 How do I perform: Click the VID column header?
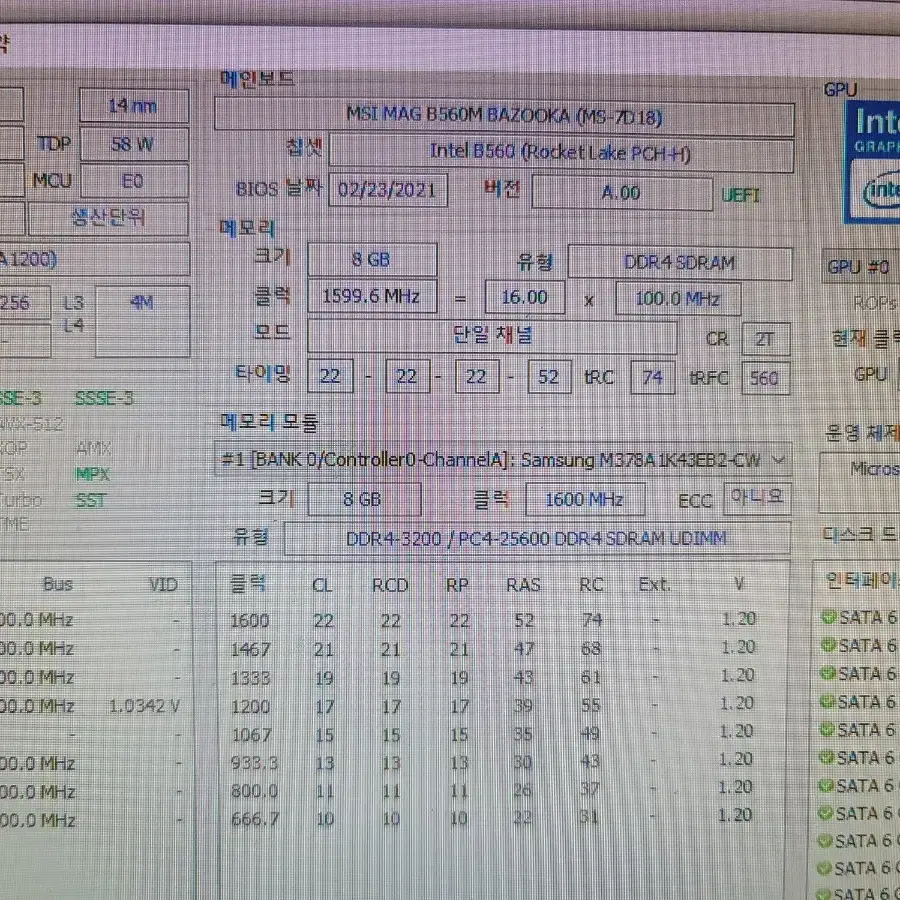click(164, 585)
